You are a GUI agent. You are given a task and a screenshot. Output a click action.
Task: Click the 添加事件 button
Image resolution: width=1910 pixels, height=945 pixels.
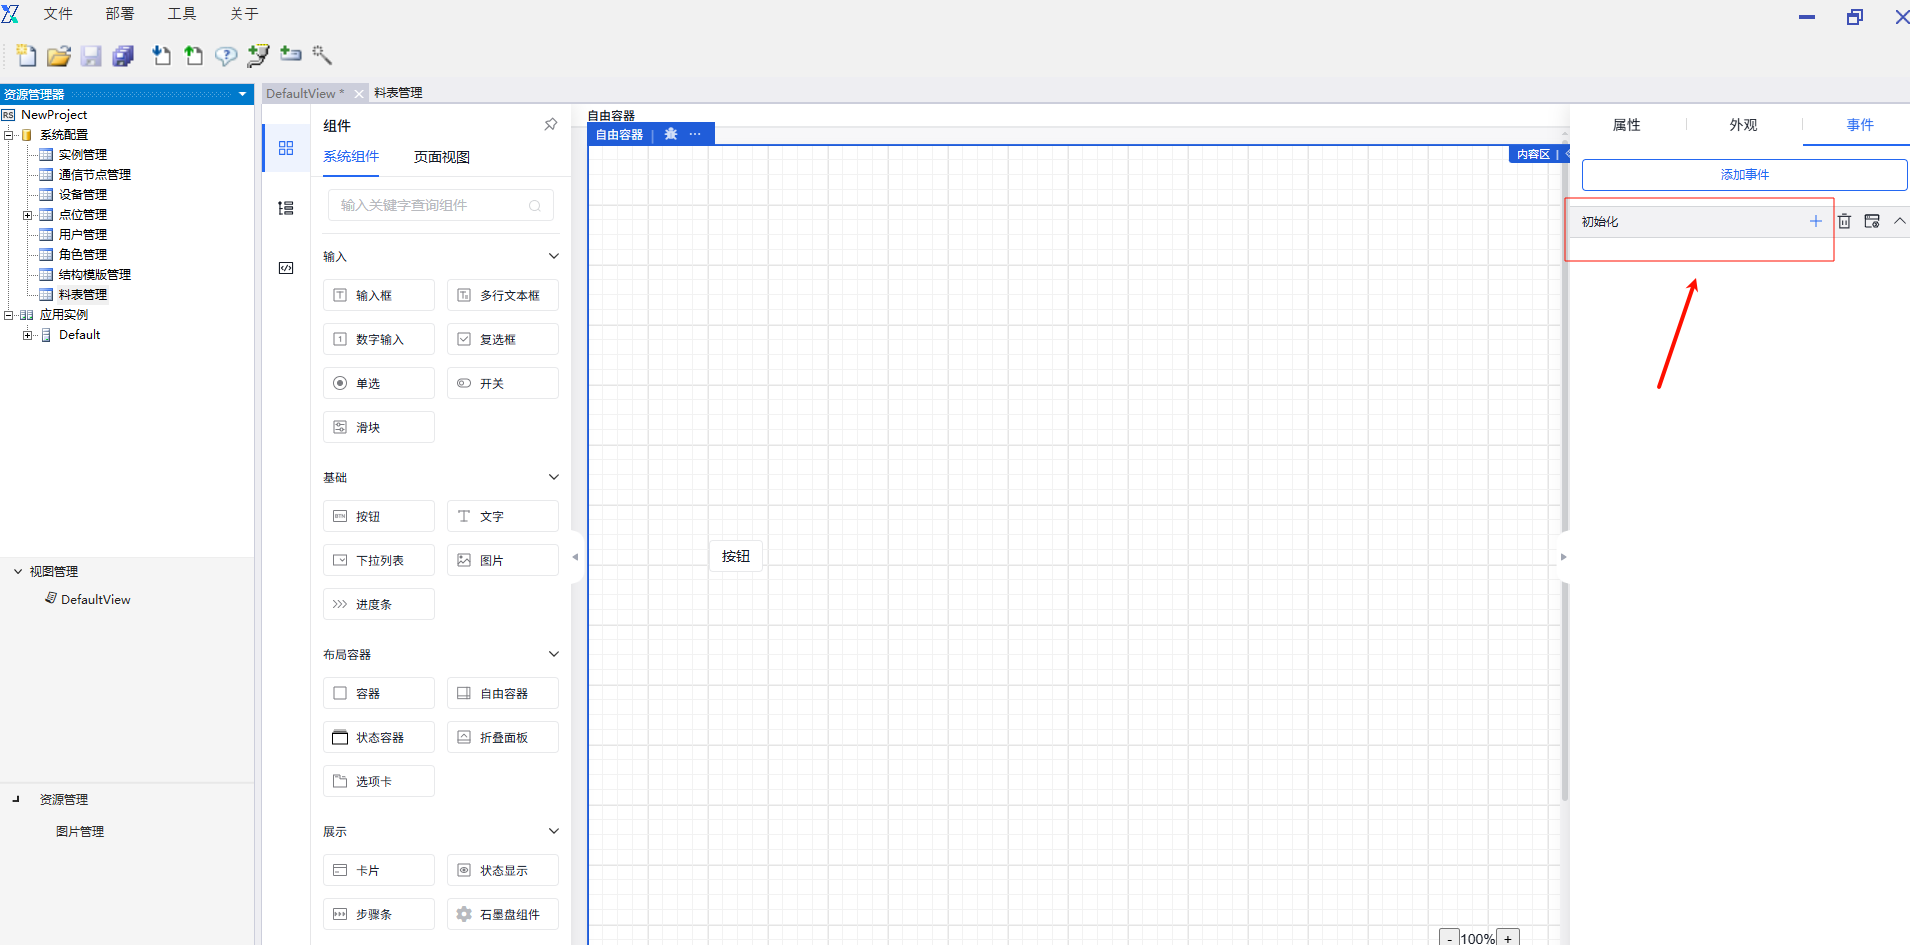(x=1744, y=175)
